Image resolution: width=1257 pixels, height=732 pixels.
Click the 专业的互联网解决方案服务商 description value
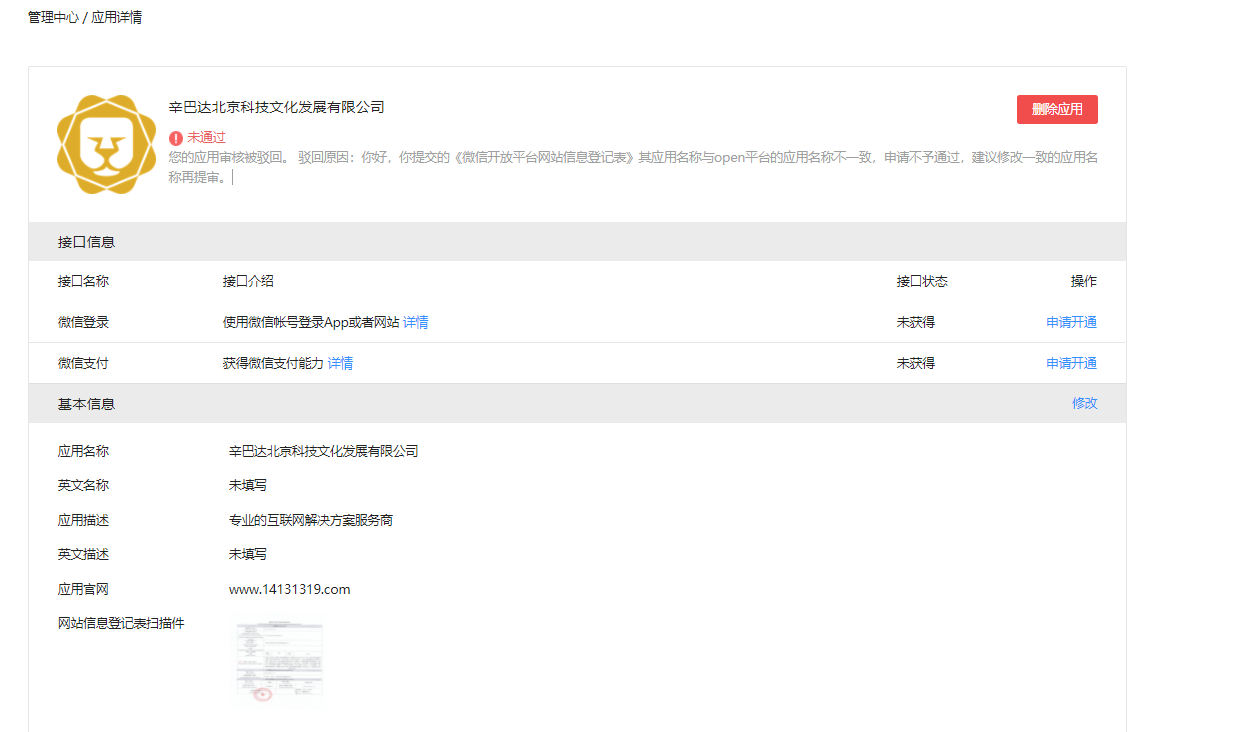click(311, 520)
